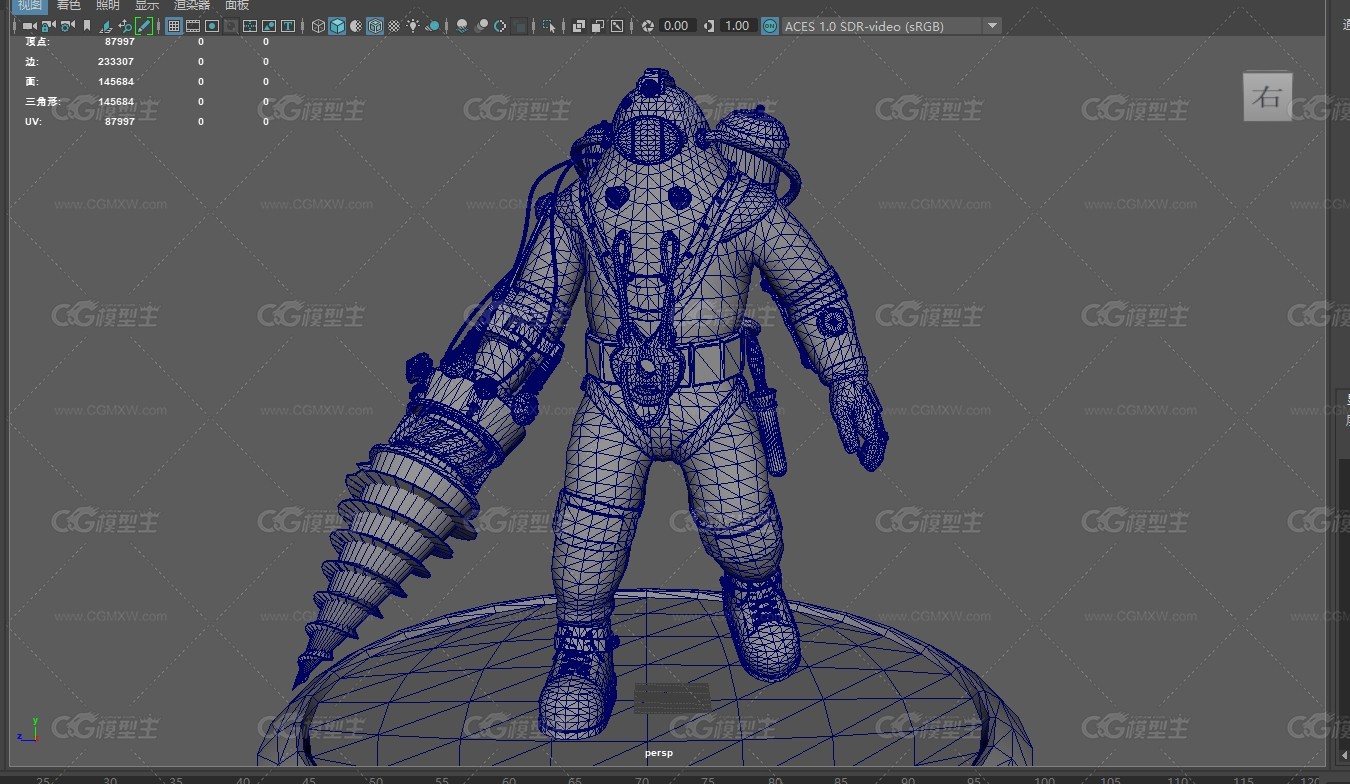The image size is (1350, 784).
Task: Open the ACES 1.0 SDR-video dropdown
Action: click(x=891, y=26)
